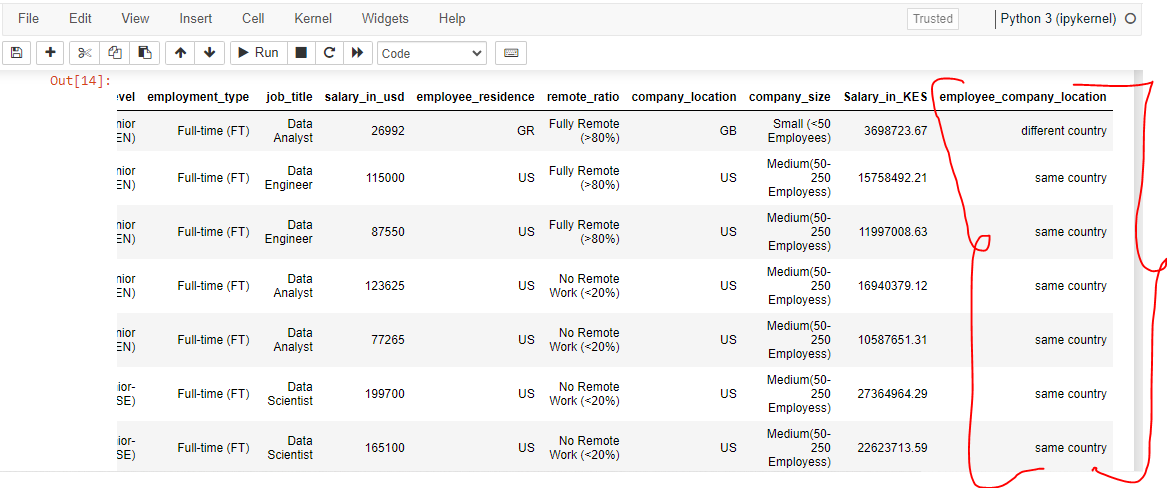Open the Code cell type dropdown
Screen dimensions: 1167x488
pos(432,54)
